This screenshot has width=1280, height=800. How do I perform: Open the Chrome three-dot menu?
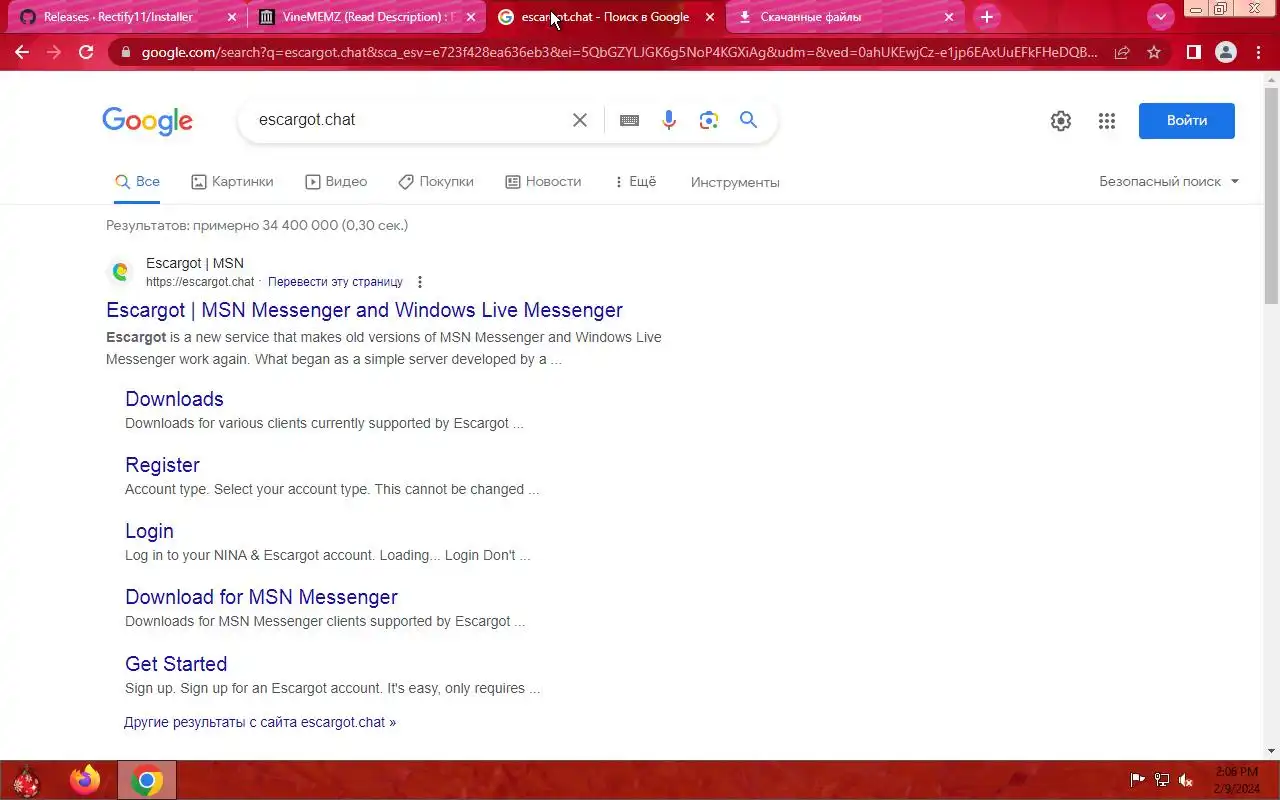[x=1258, y=52]
